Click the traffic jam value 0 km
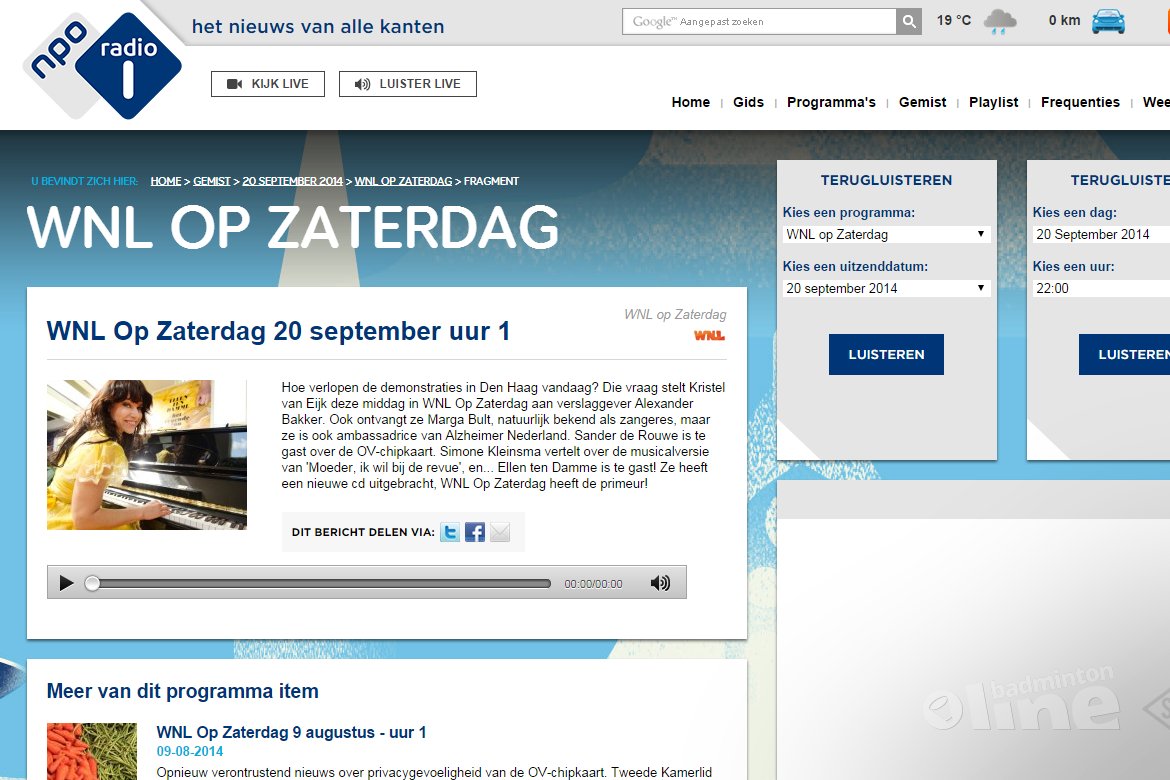The height and width of the screenshot is (780, 1170). pyautogui.click(x=1064, y=20)
